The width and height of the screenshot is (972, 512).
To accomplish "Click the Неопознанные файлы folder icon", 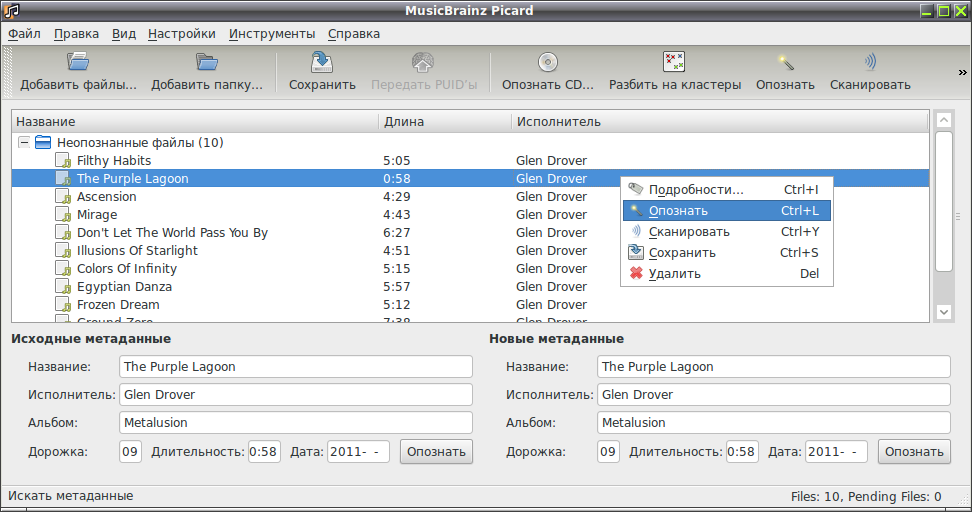I will tap(43, 143).
